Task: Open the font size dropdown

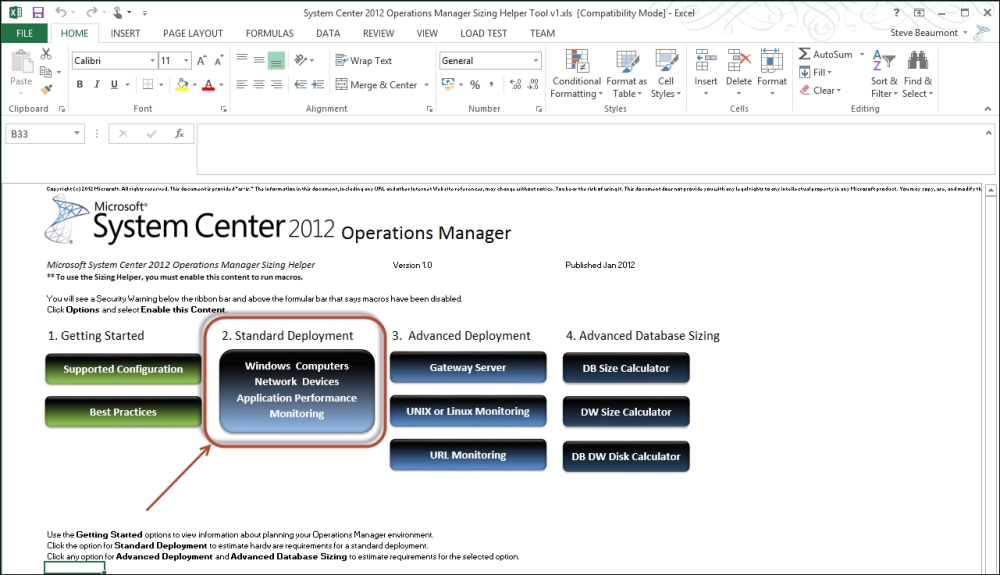Action: tap(186, 61)
